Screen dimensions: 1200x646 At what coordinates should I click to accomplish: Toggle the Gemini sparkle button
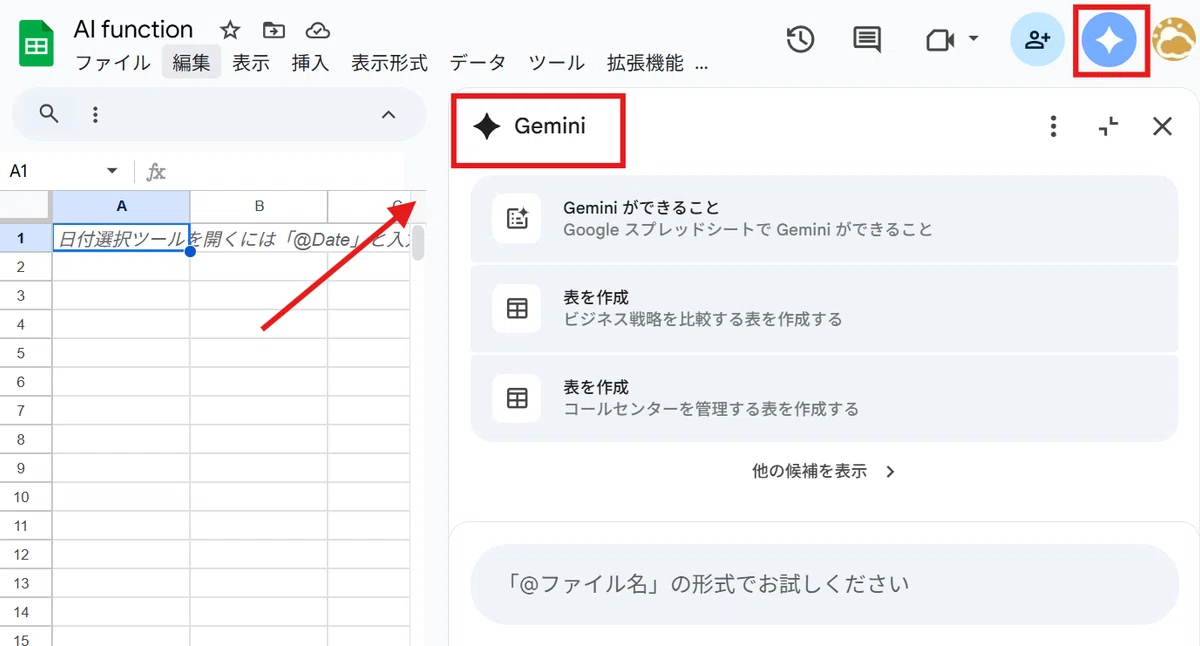click(x=1110, y=40)
